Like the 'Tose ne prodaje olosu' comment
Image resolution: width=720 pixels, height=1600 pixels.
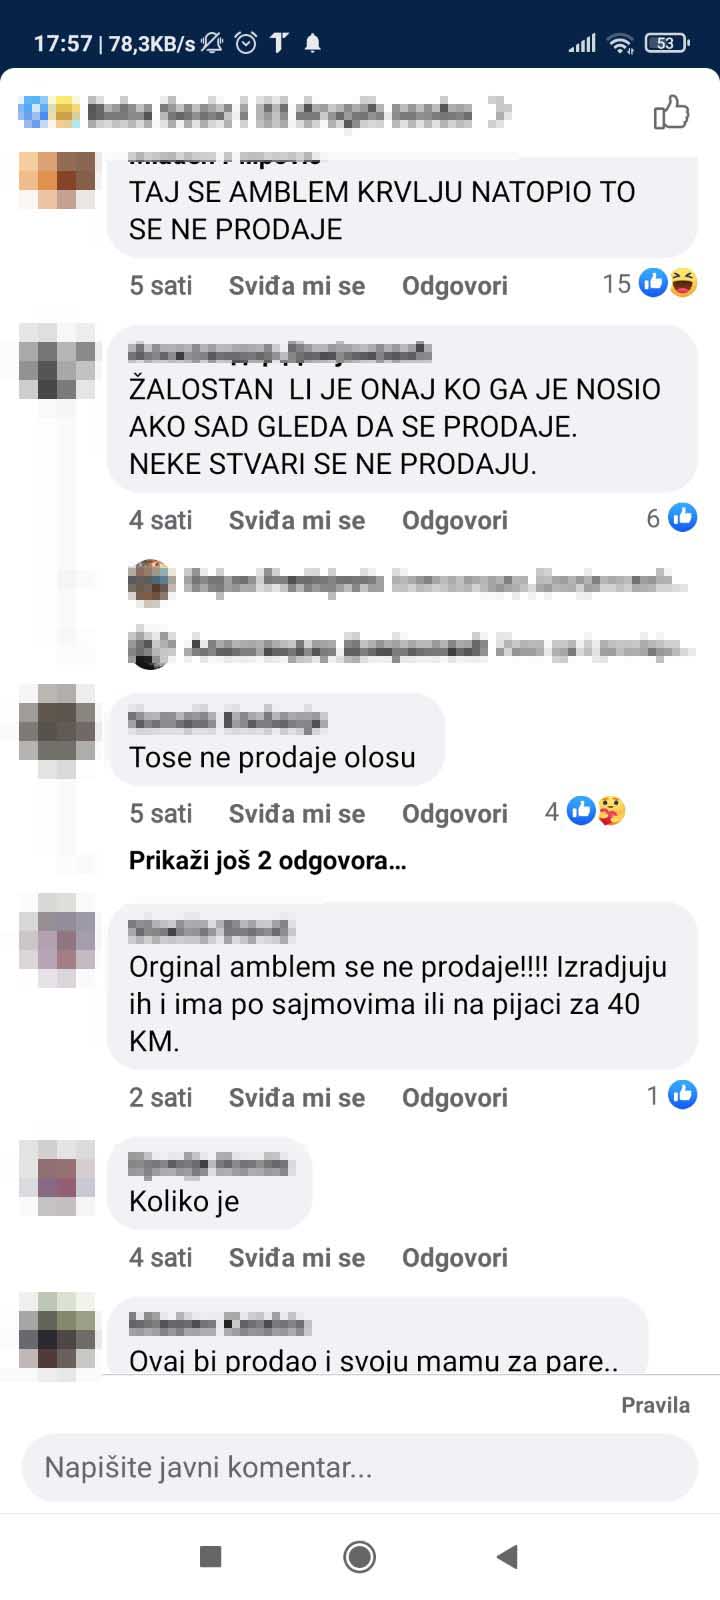(x=297, y=814)
